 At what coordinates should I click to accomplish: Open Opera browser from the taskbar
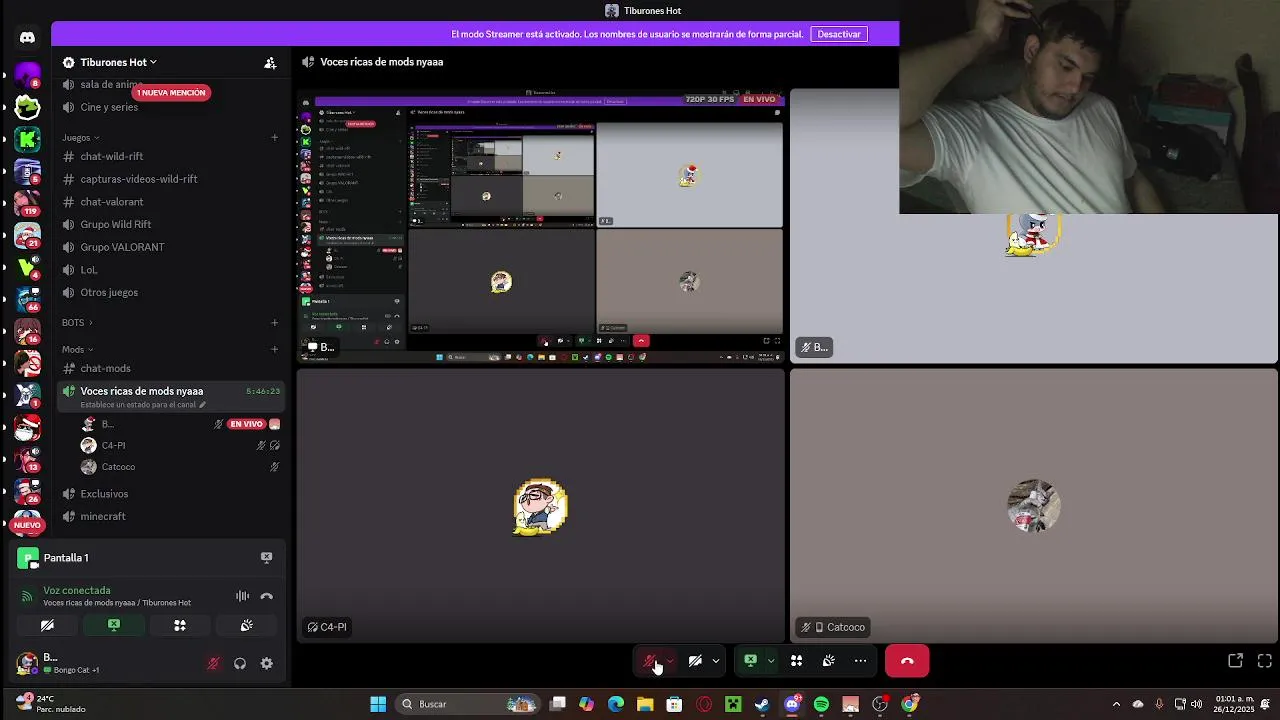[704, 704]
